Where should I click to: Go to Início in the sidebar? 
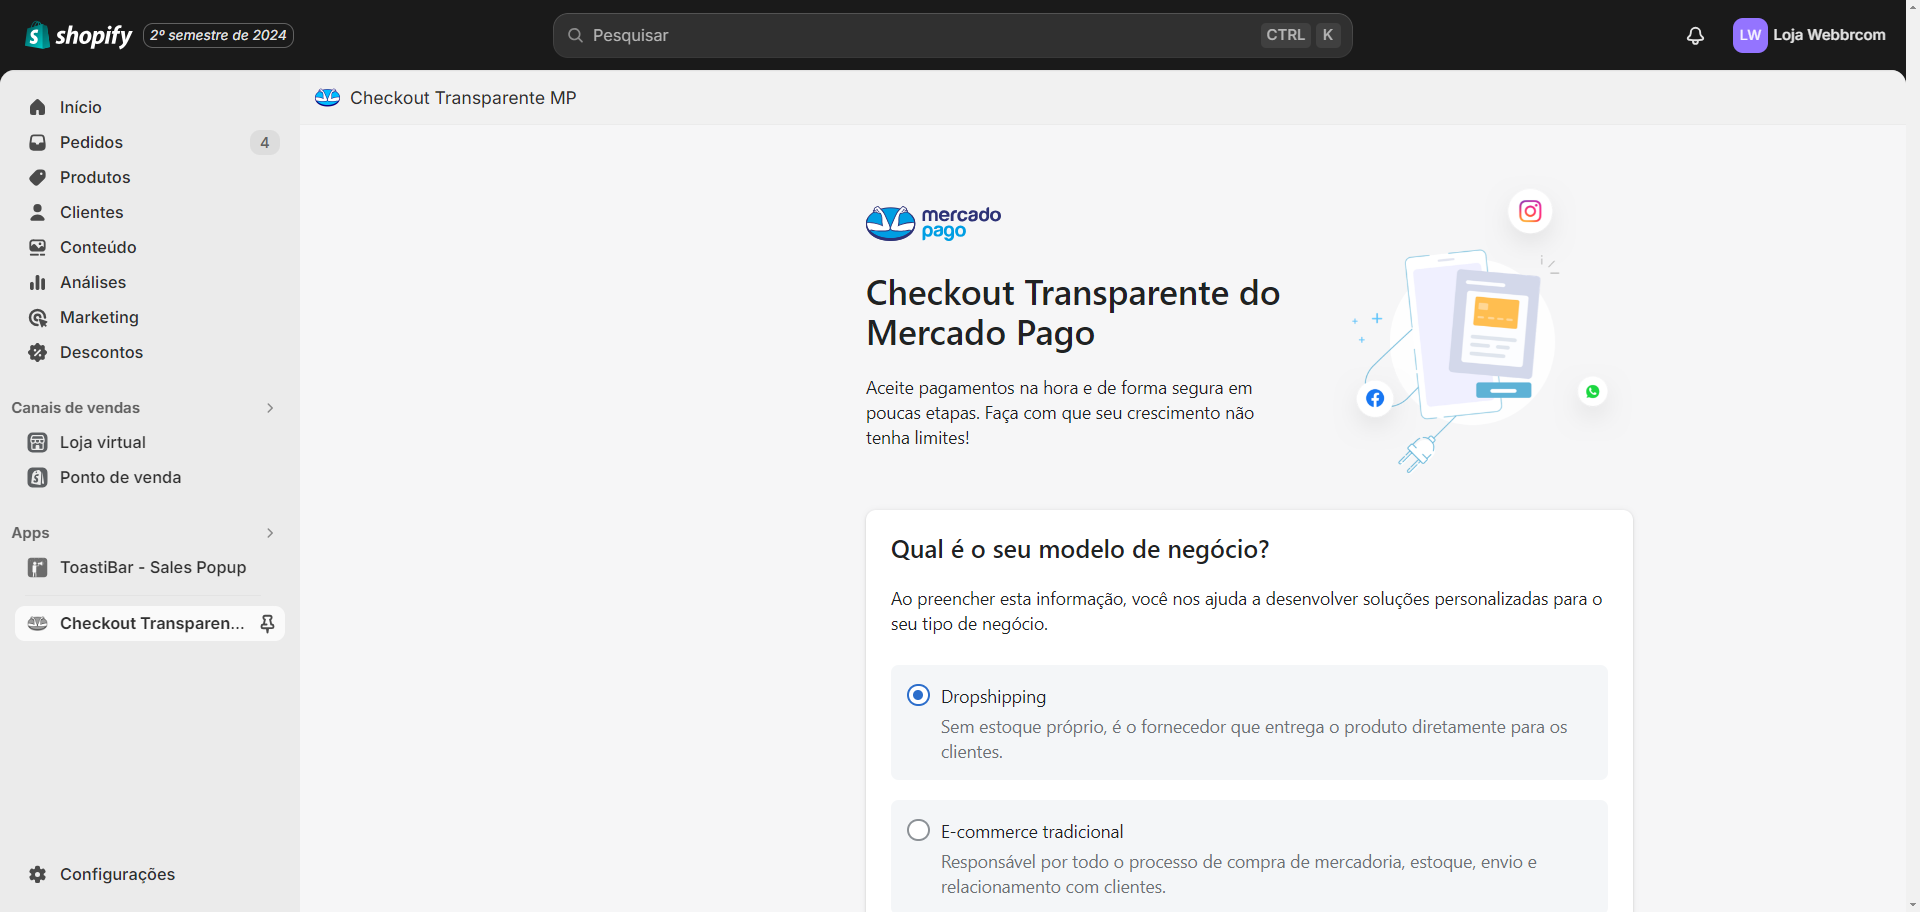(150, 107)
